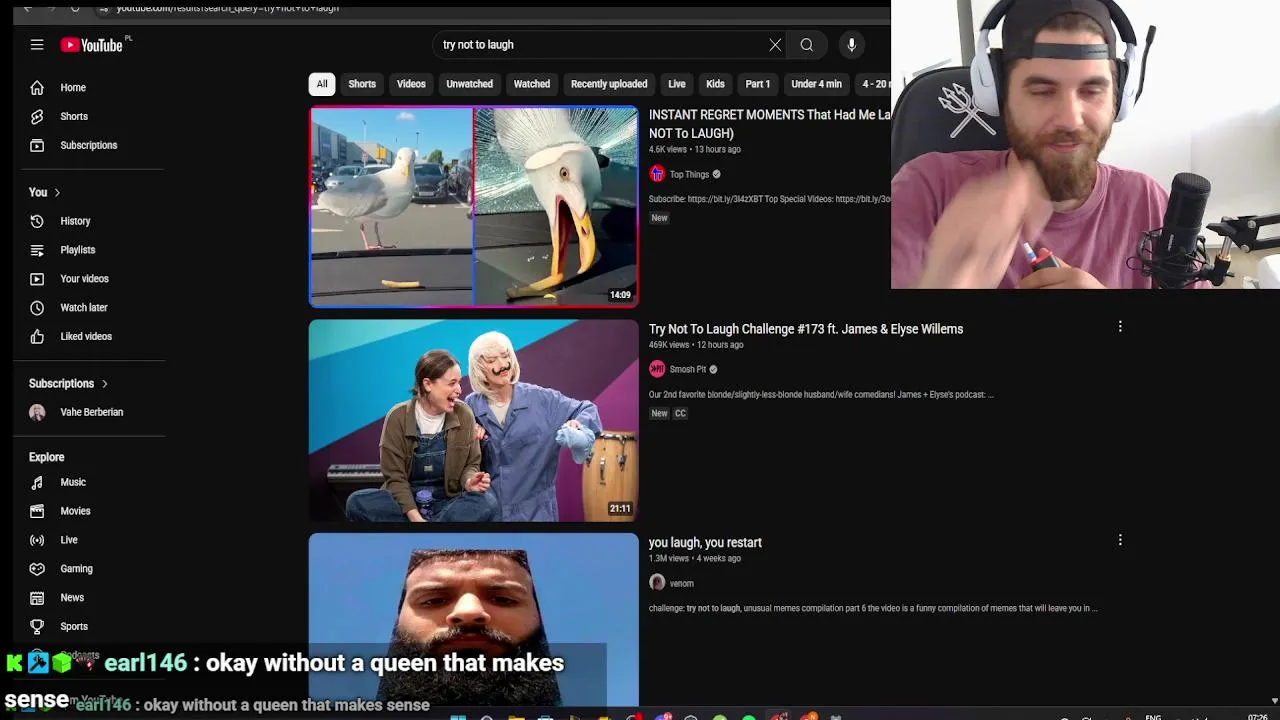Viewport: 1280px width, 720px height.
Task: Open Shorts from the sidebar icon
Action: (37, 117)
